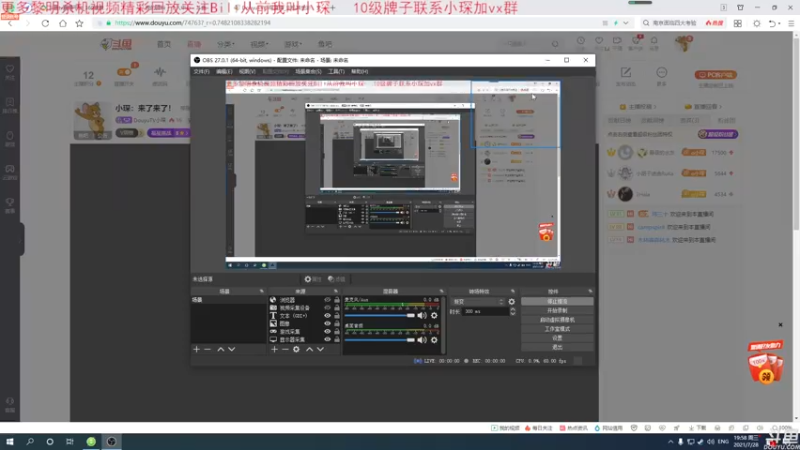Mute the microphone speaker icon in the mixer
800x450 pixels.
[422, 315]
